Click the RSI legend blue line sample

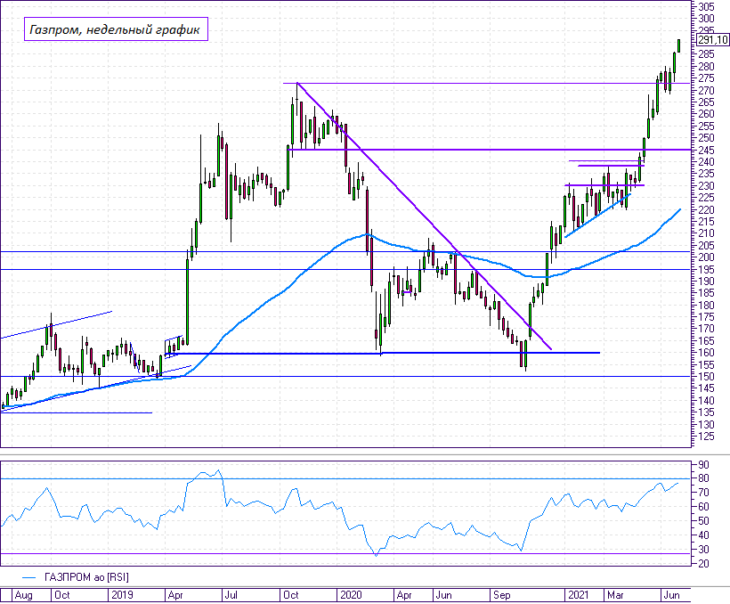click(28, 578)
